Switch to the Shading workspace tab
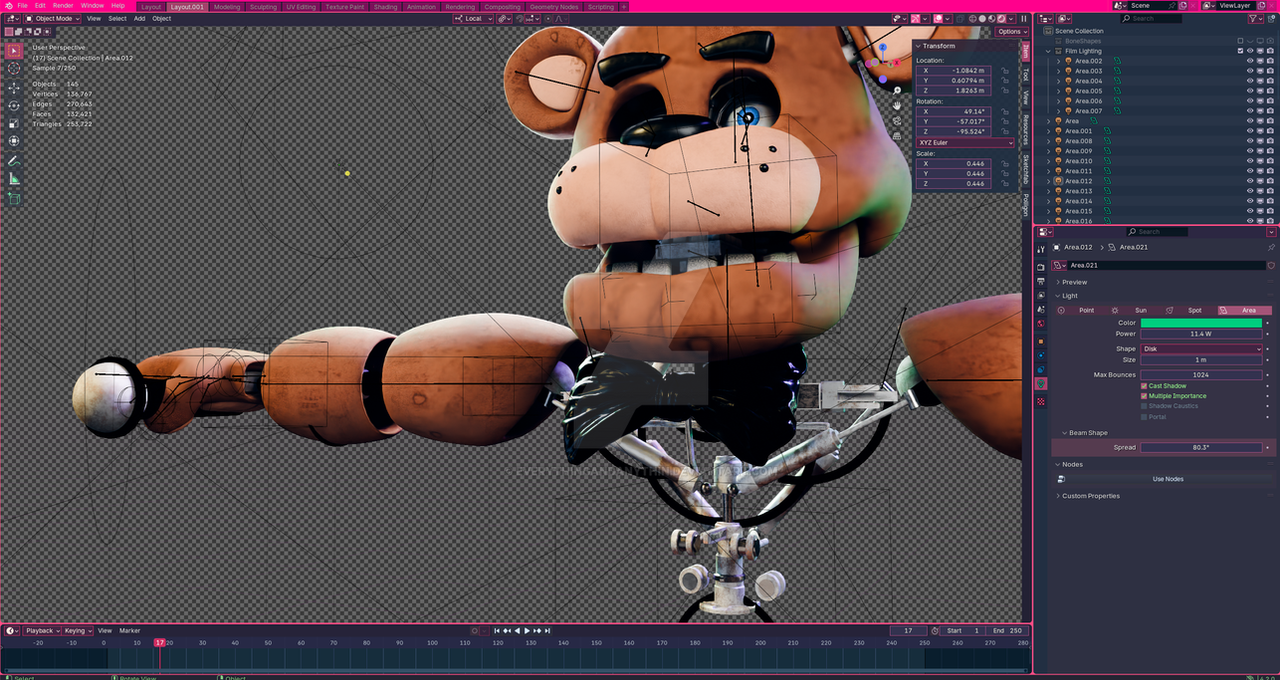This screenshot has width=1280, height=680. pyautogui.click(x=385, y=7)
